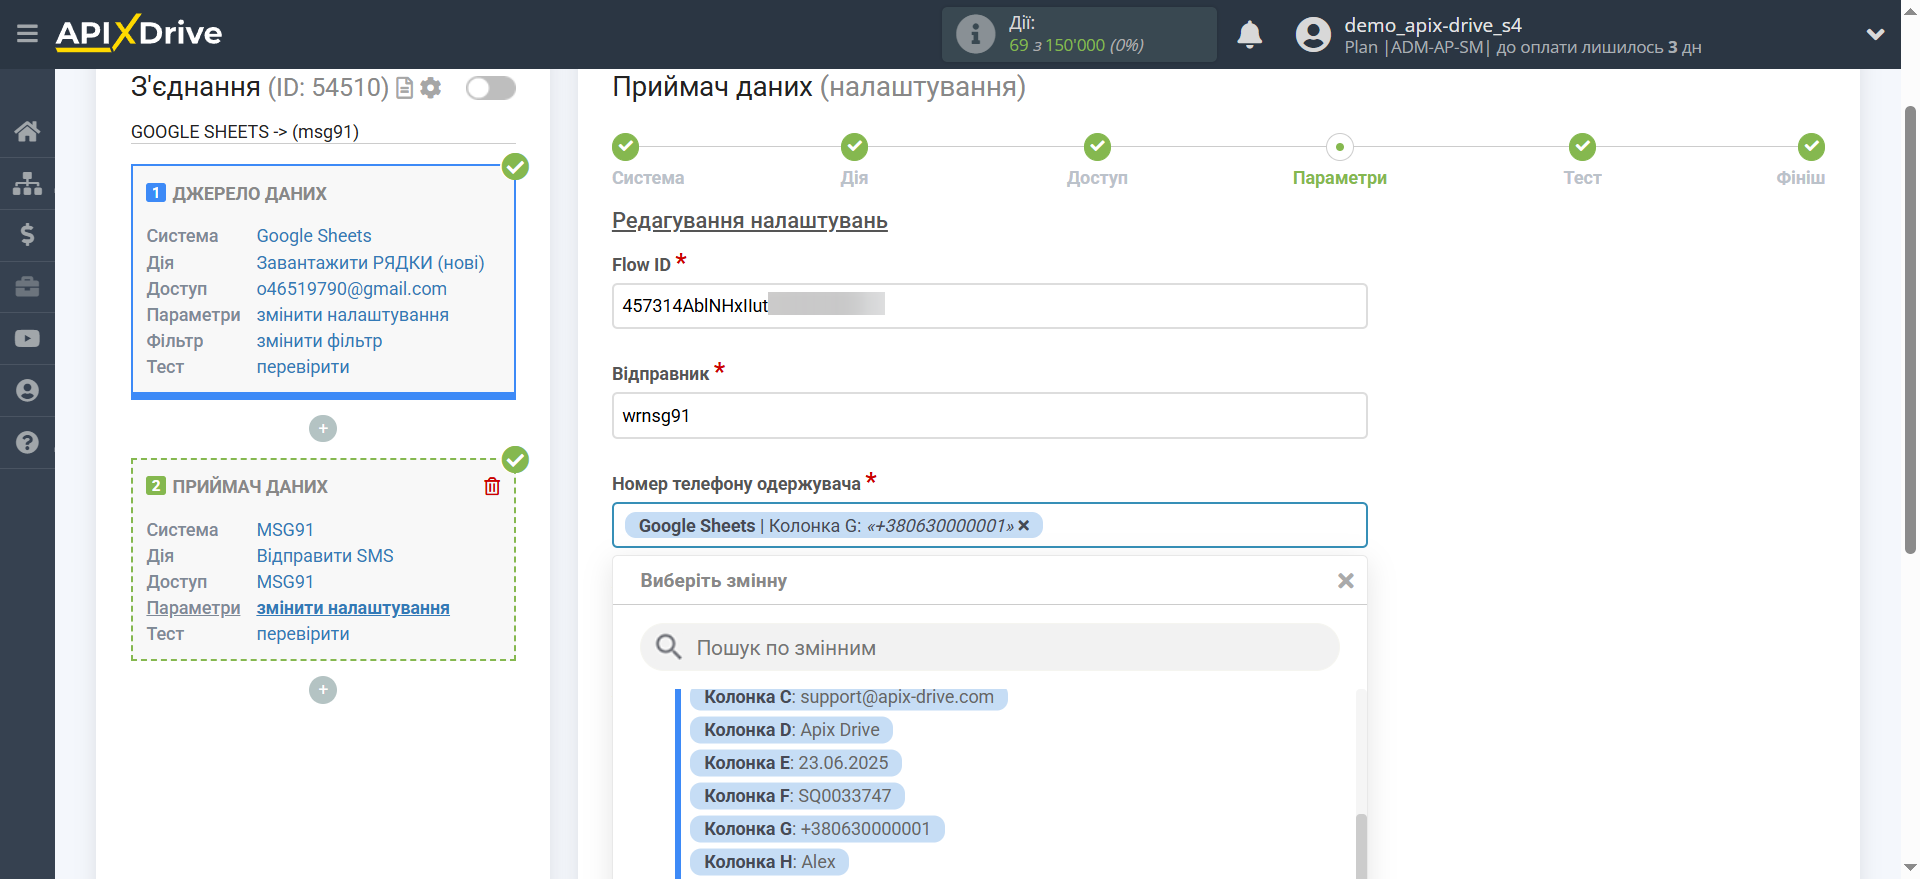Image resolution: width=1920 pixels, height=879 pixels.
Task: Expand the account dropdown chevron
Action: point(1875,34)
